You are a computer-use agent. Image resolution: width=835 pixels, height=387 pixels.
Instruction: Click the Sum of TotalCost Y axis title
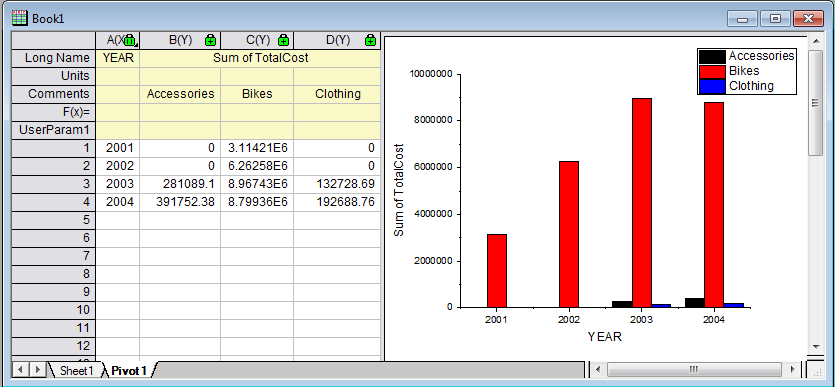[398, 191]
